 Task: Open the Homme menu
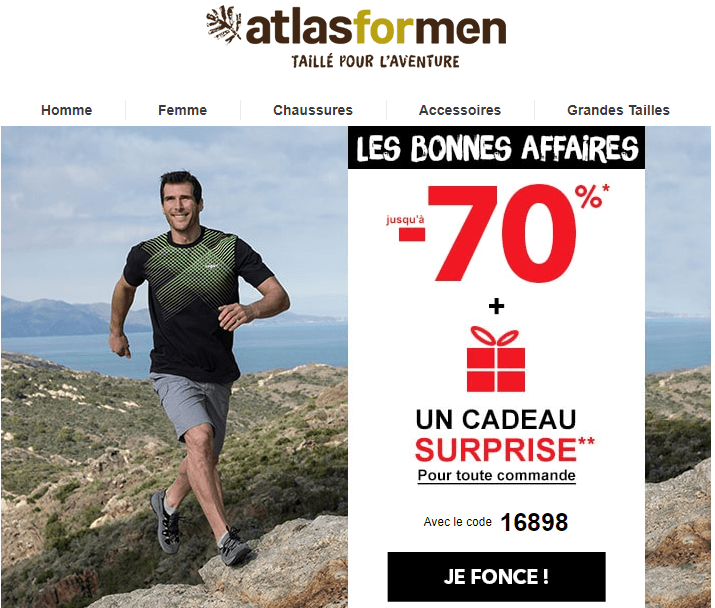click(67, 110)
